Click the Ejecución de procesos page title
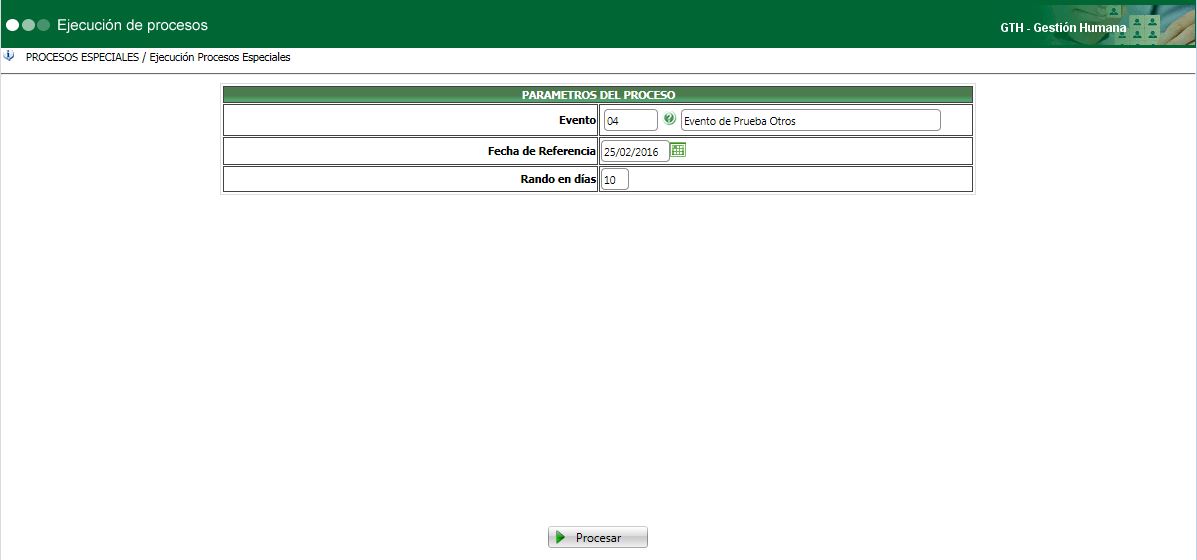Image resolution: width=1197 pixels, height=560 pixels. coord(132,25)
